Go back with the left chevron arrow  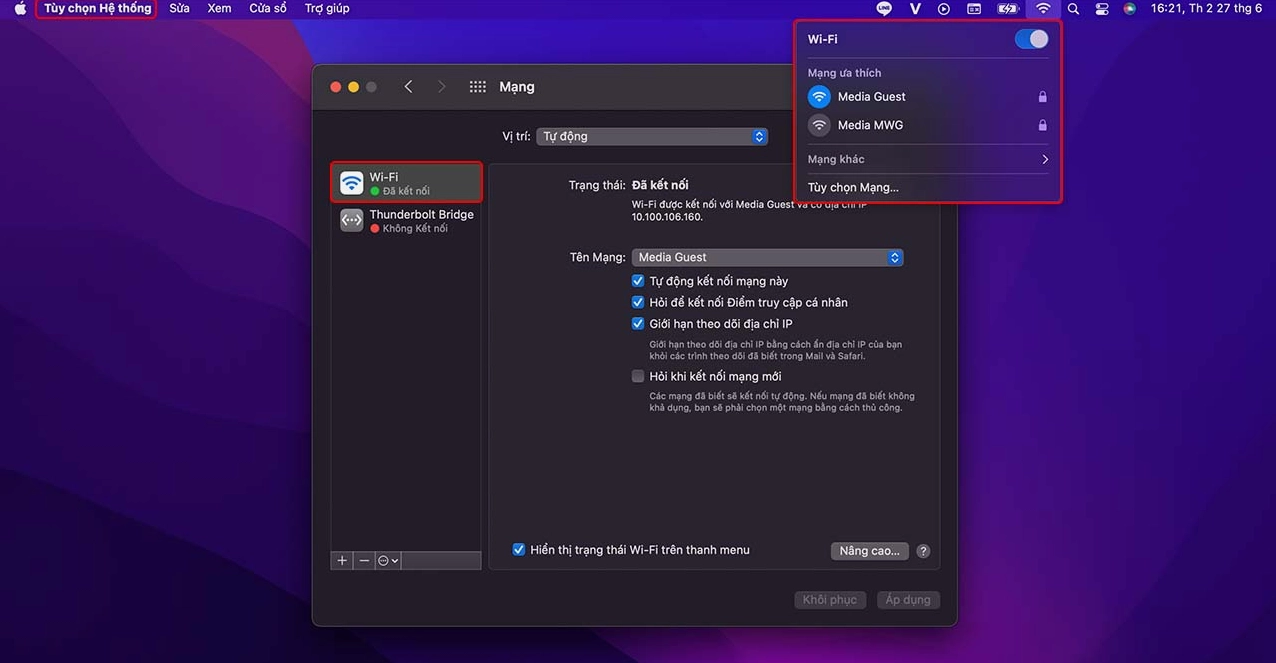click(408, 87)
